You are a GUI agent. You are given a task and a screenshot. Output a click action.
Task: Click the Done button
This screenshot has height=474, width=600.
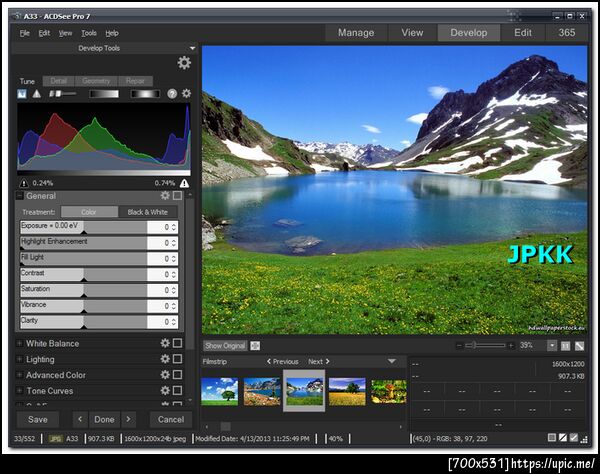point(104,419)
